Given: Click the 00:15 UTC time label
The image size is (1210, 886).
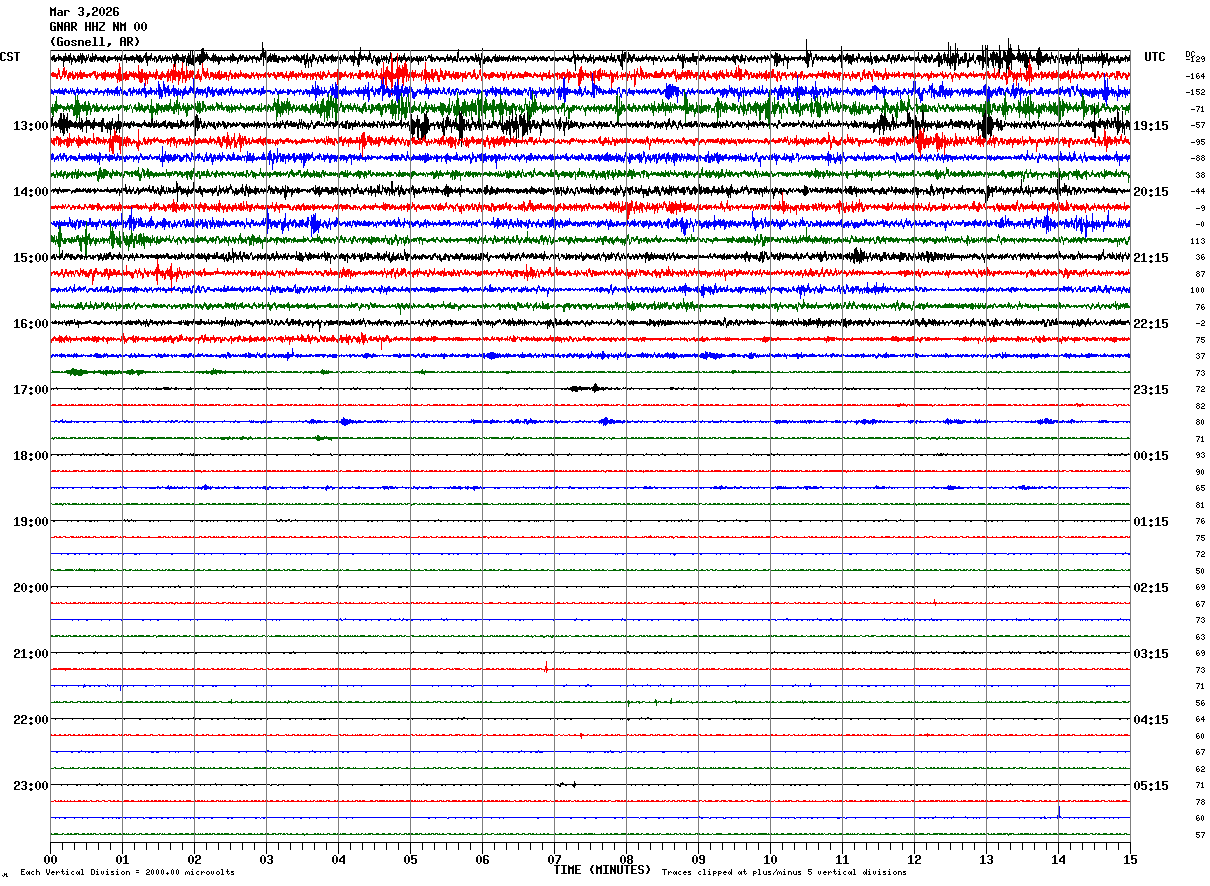Looking at the screenshot, I should pos(1151,456).
